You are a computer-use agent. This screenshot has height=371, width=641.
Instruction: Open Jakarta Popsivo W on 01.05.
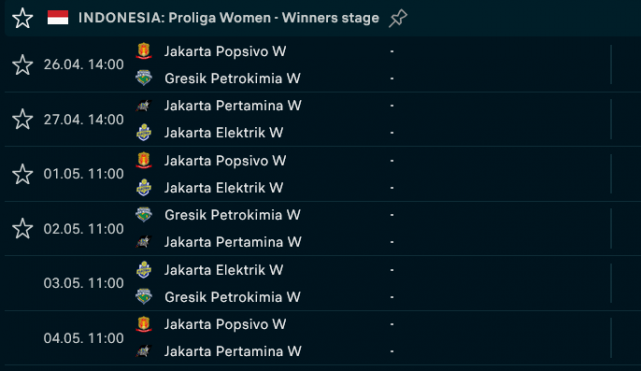coord(225,161)
